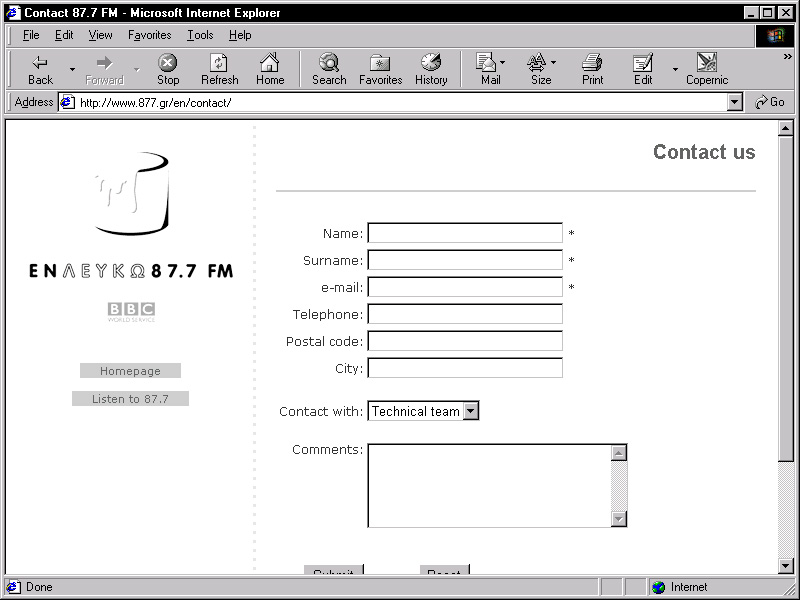Screen dimensions: 800x600
Task: Open the Favorites toolbar folder icon
Action: point(381,69)
